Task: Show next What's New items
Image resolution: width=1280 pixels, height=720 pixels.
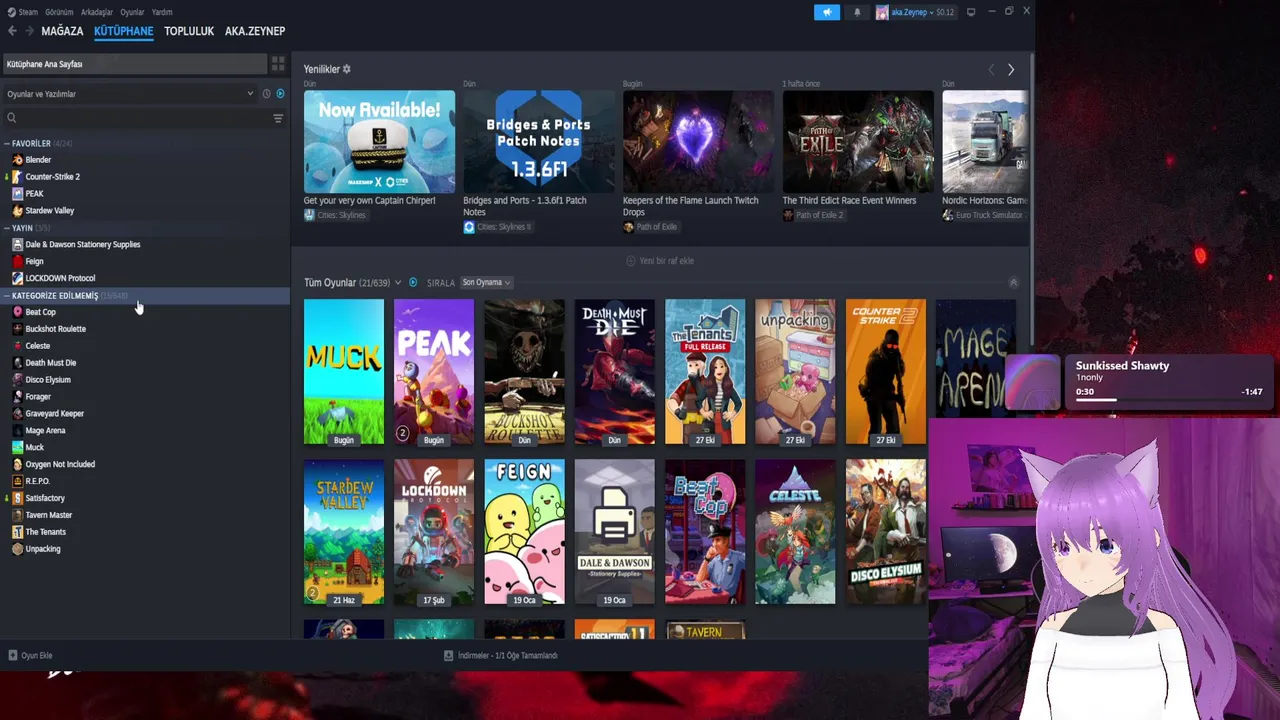Action: (1011, 69)
